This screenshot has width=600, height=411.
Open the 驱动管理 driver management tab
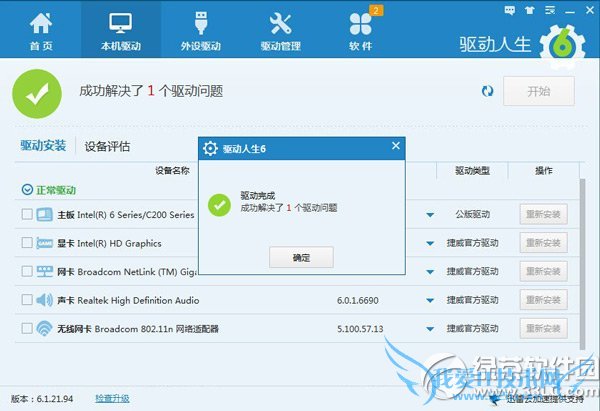(x=280, y=31)
